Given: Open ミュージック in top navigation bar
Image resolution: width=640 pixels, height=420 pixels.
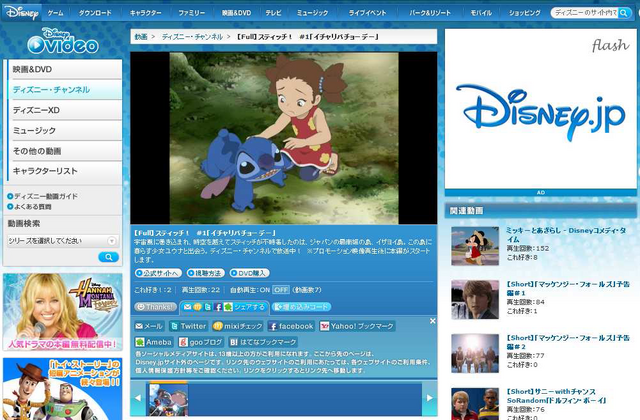Looking at the screenshot, I should pyautogui.click(x=312, y=13).
